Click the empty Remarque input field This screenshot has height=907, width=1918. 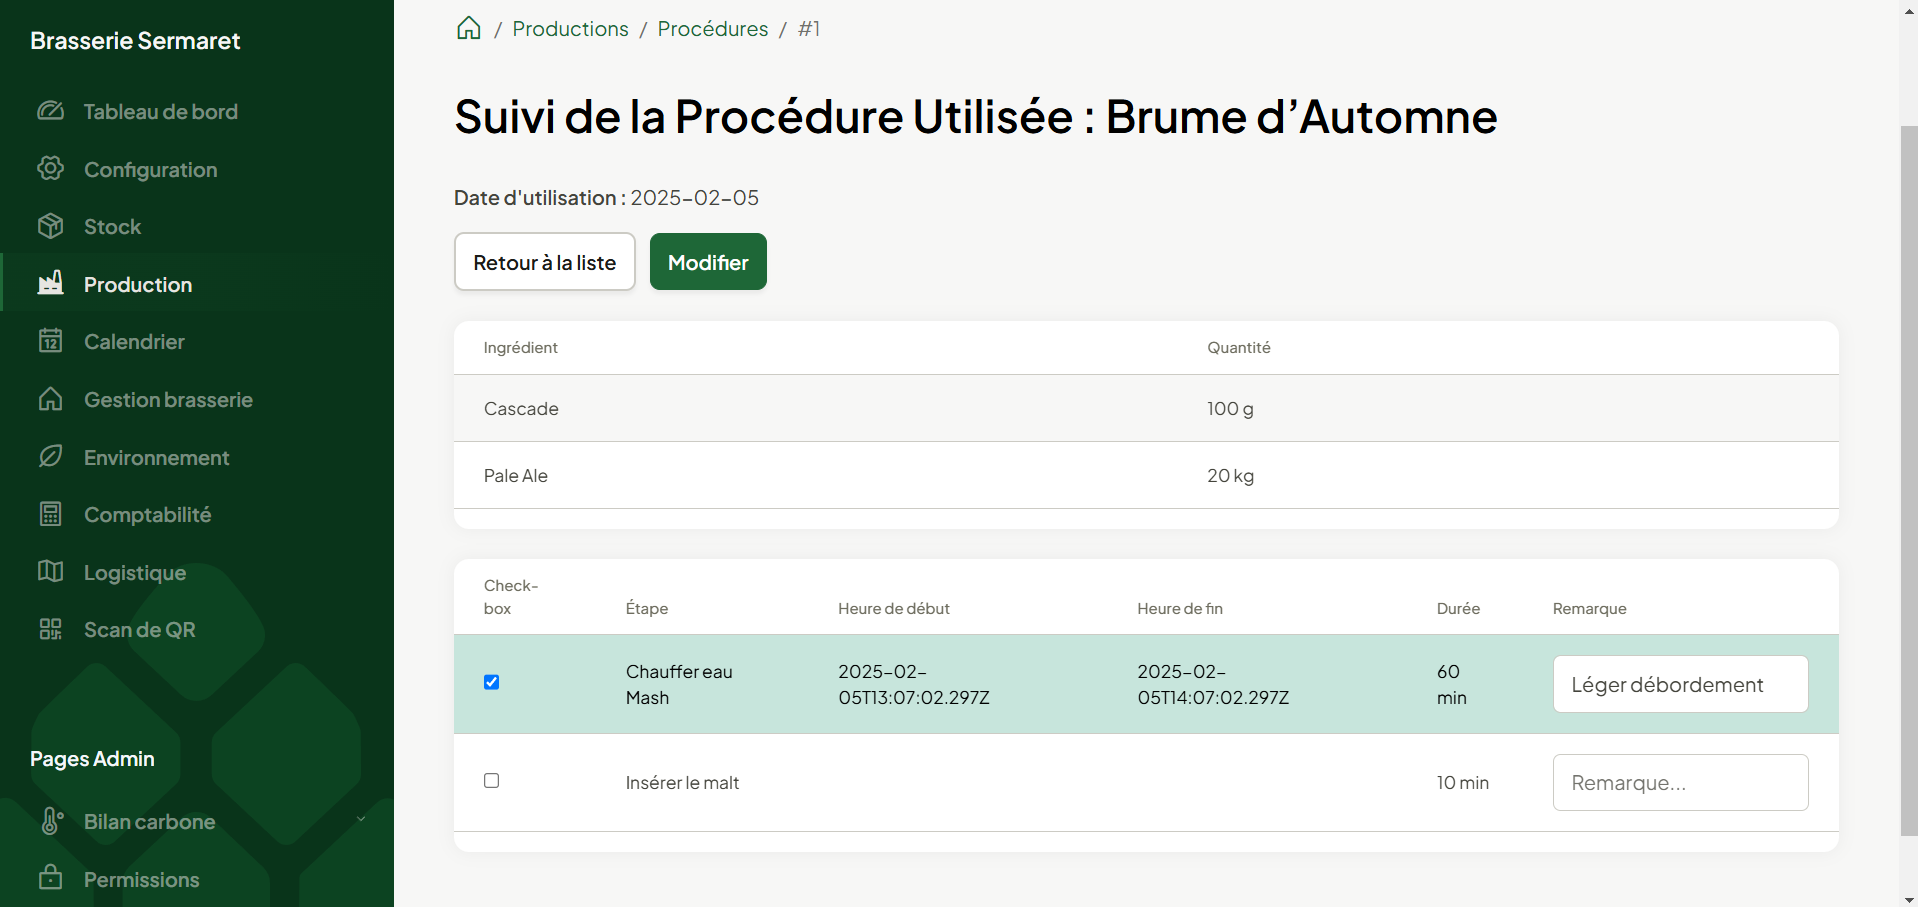pyautogui.click(x=1680, y=783)
